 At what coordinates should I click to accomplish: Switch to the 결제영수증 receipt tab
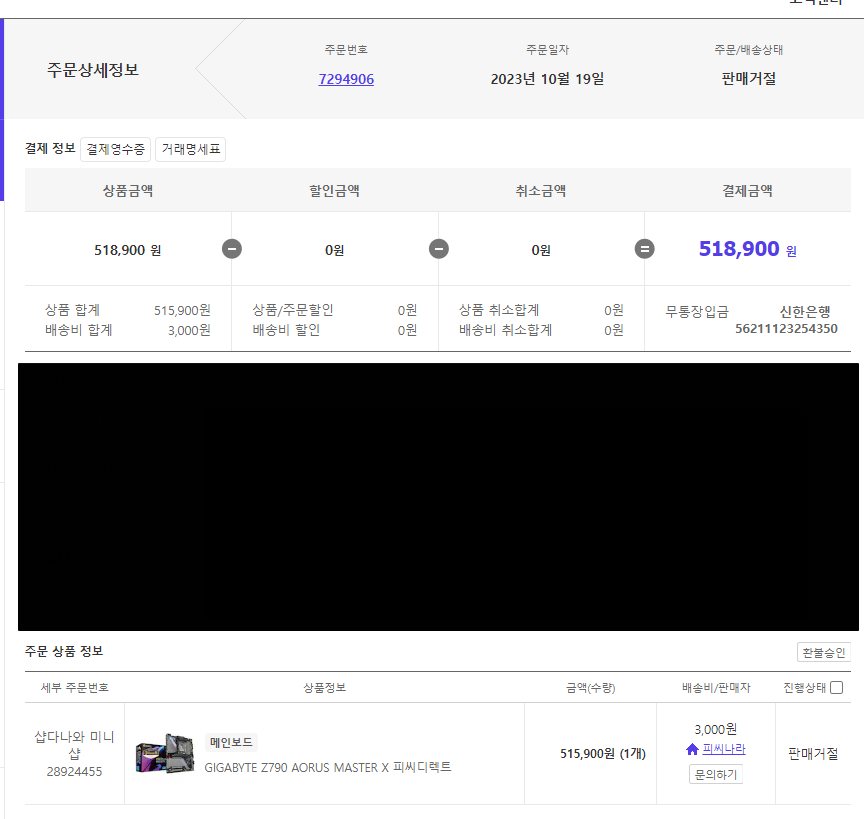[x=114, y=149]
